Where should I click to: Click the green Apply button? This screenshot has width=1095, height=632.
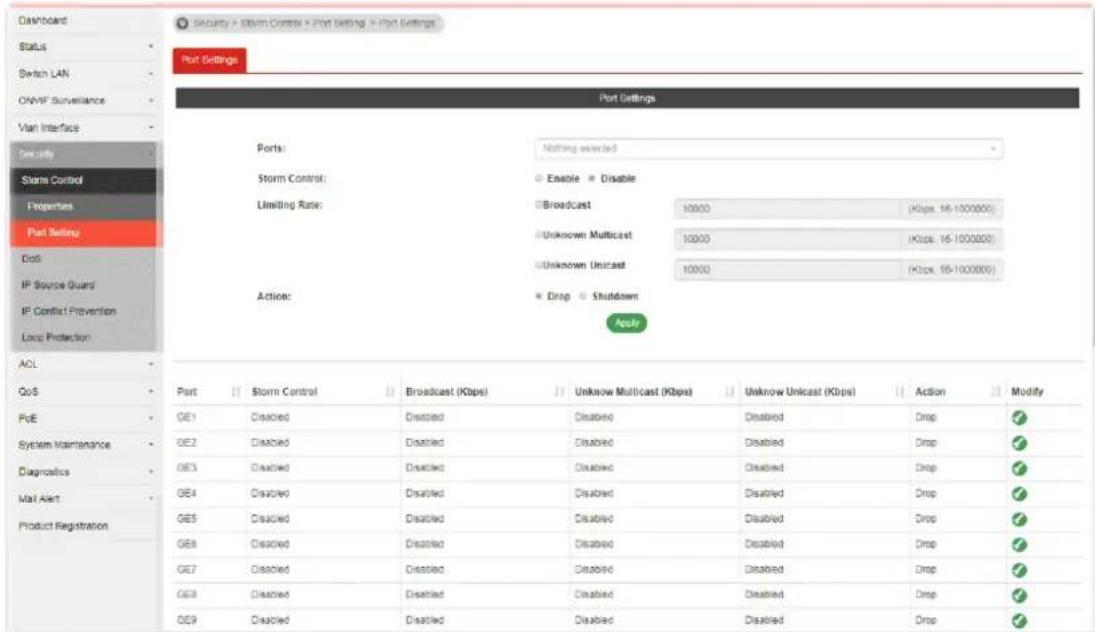point(626,323)
